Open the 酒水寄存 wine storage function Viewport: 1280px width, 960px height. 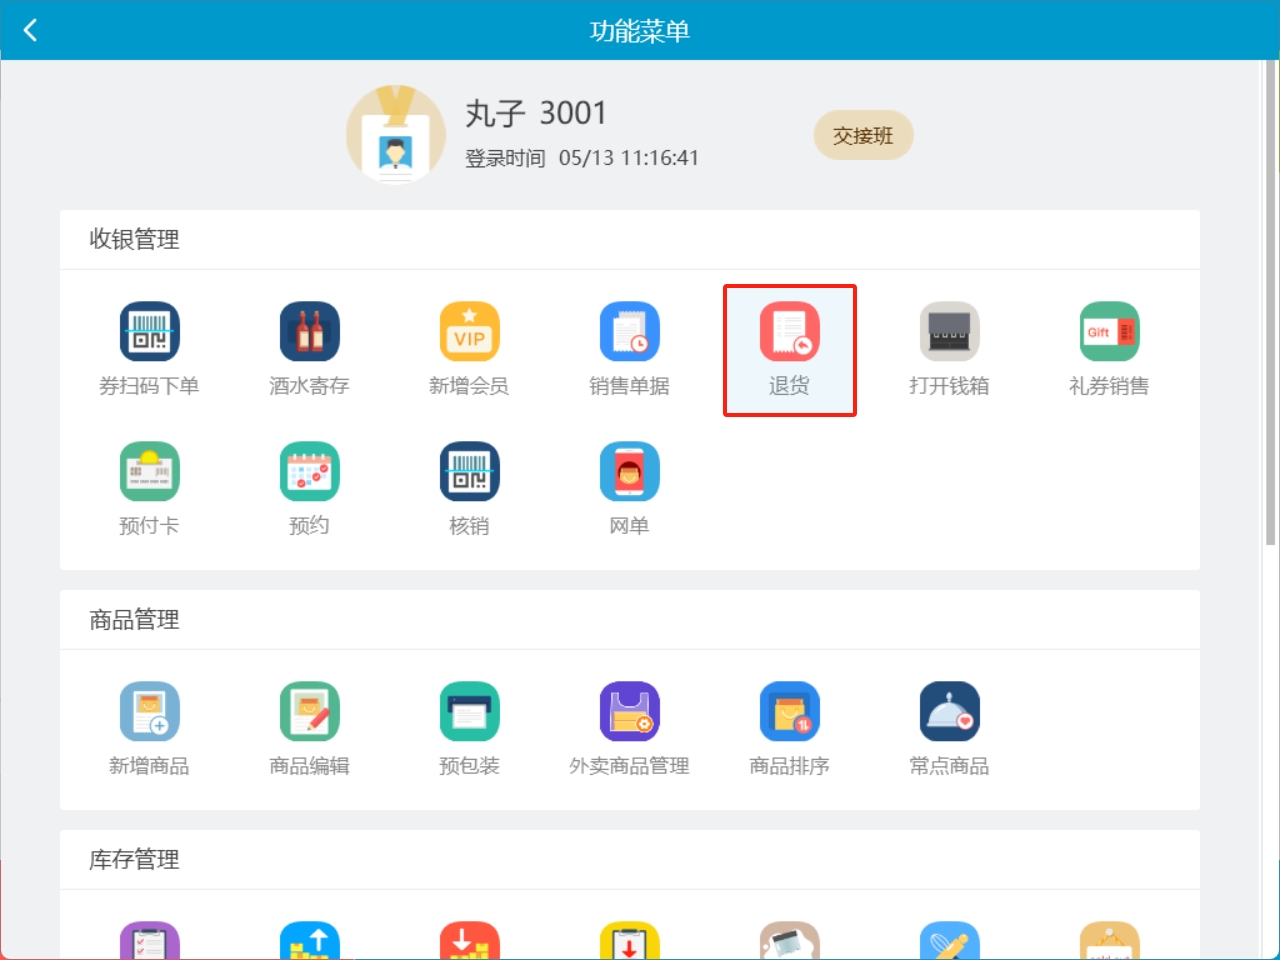point(309,350)
